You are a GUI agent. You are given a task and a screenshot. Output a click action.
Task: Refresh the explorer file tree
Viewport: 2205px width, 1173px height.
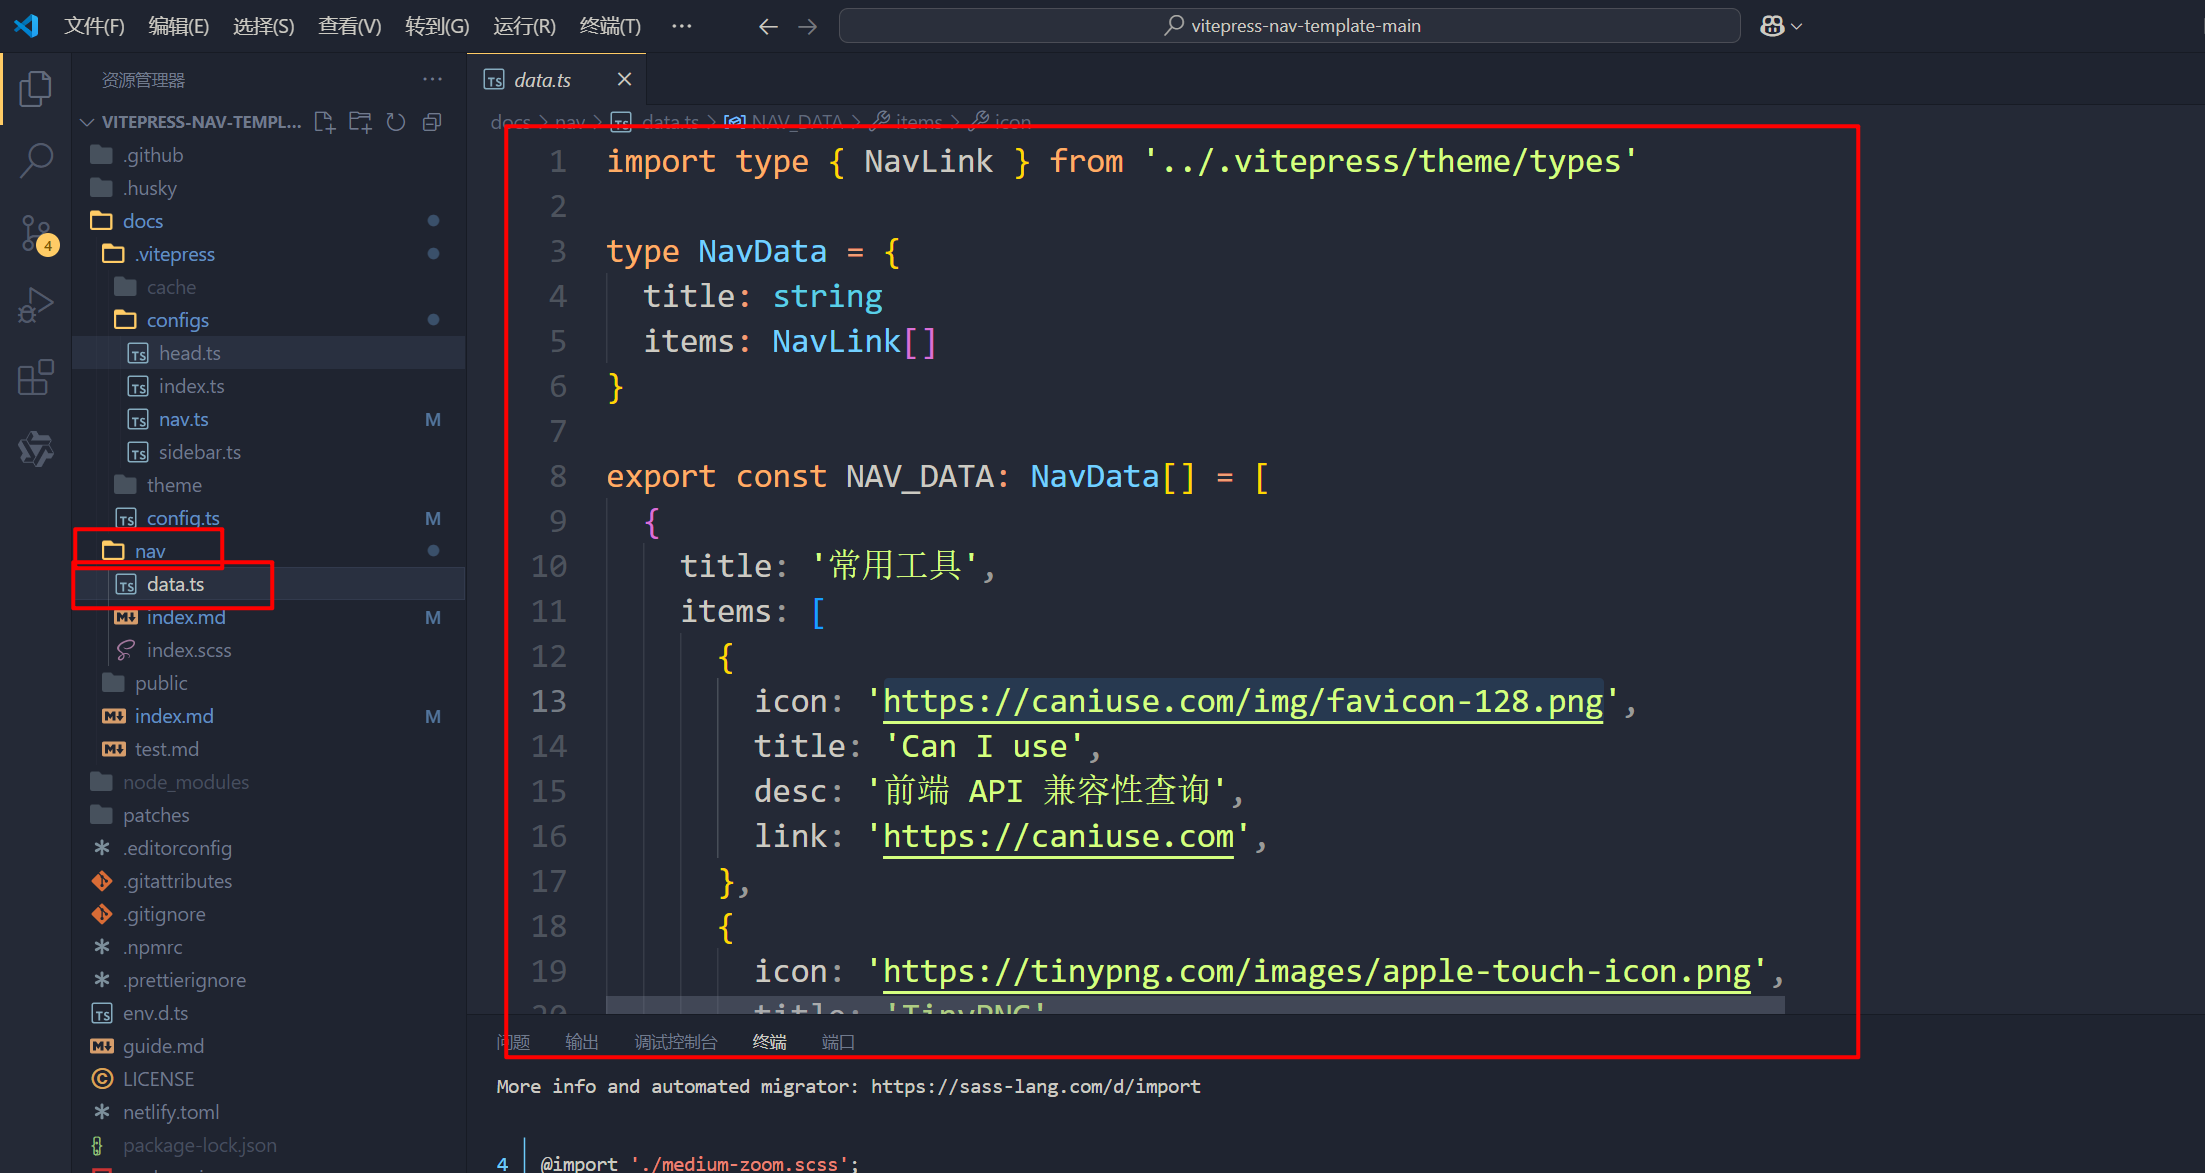pos(396,122)
